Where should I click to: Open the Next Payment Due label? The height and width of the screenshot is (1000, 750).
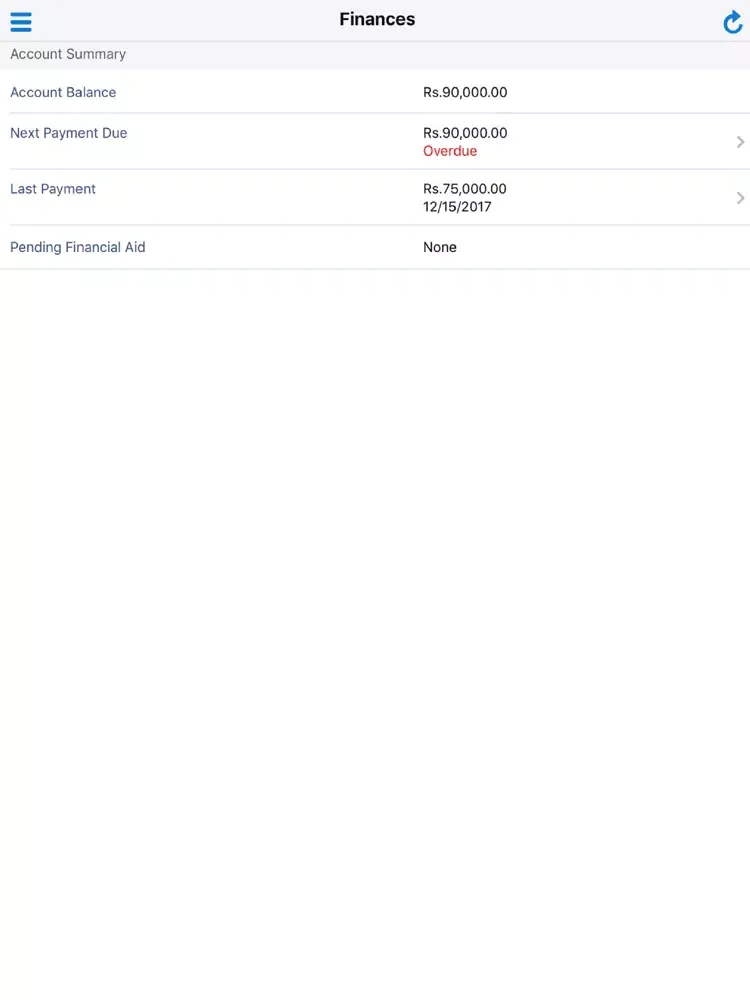point(68,133)
